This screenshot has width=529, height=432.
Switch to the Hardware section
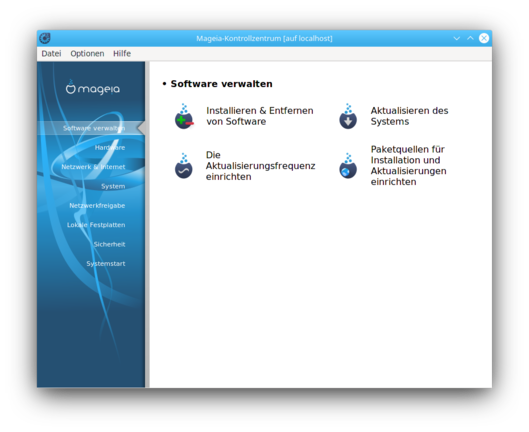point(110,147)
